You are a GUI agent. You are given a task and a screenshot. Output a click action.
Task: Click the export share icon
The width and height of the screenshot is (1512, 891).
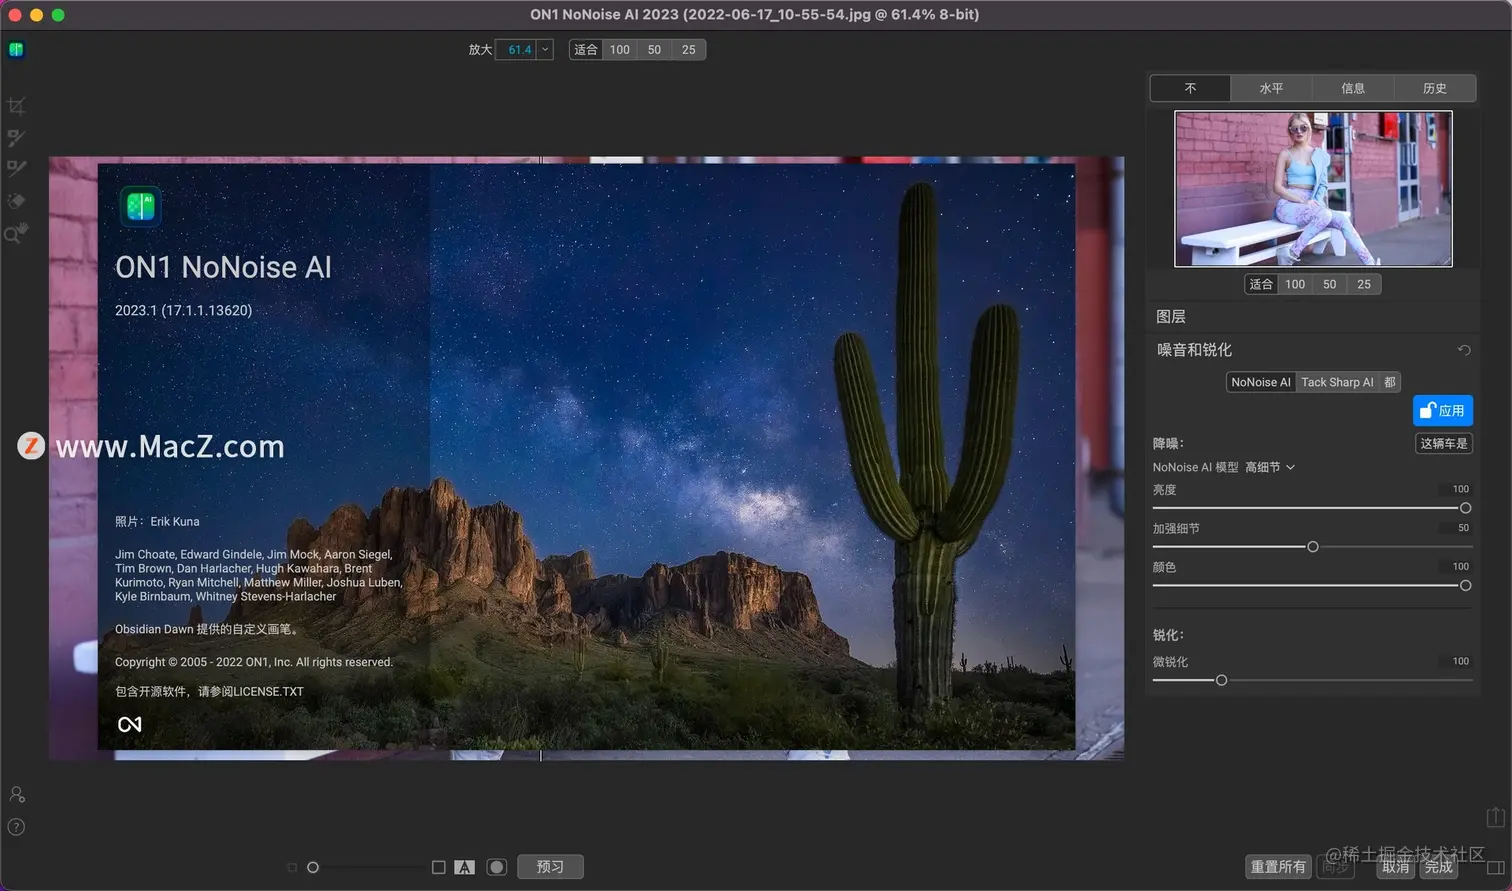pos(1495,817)
